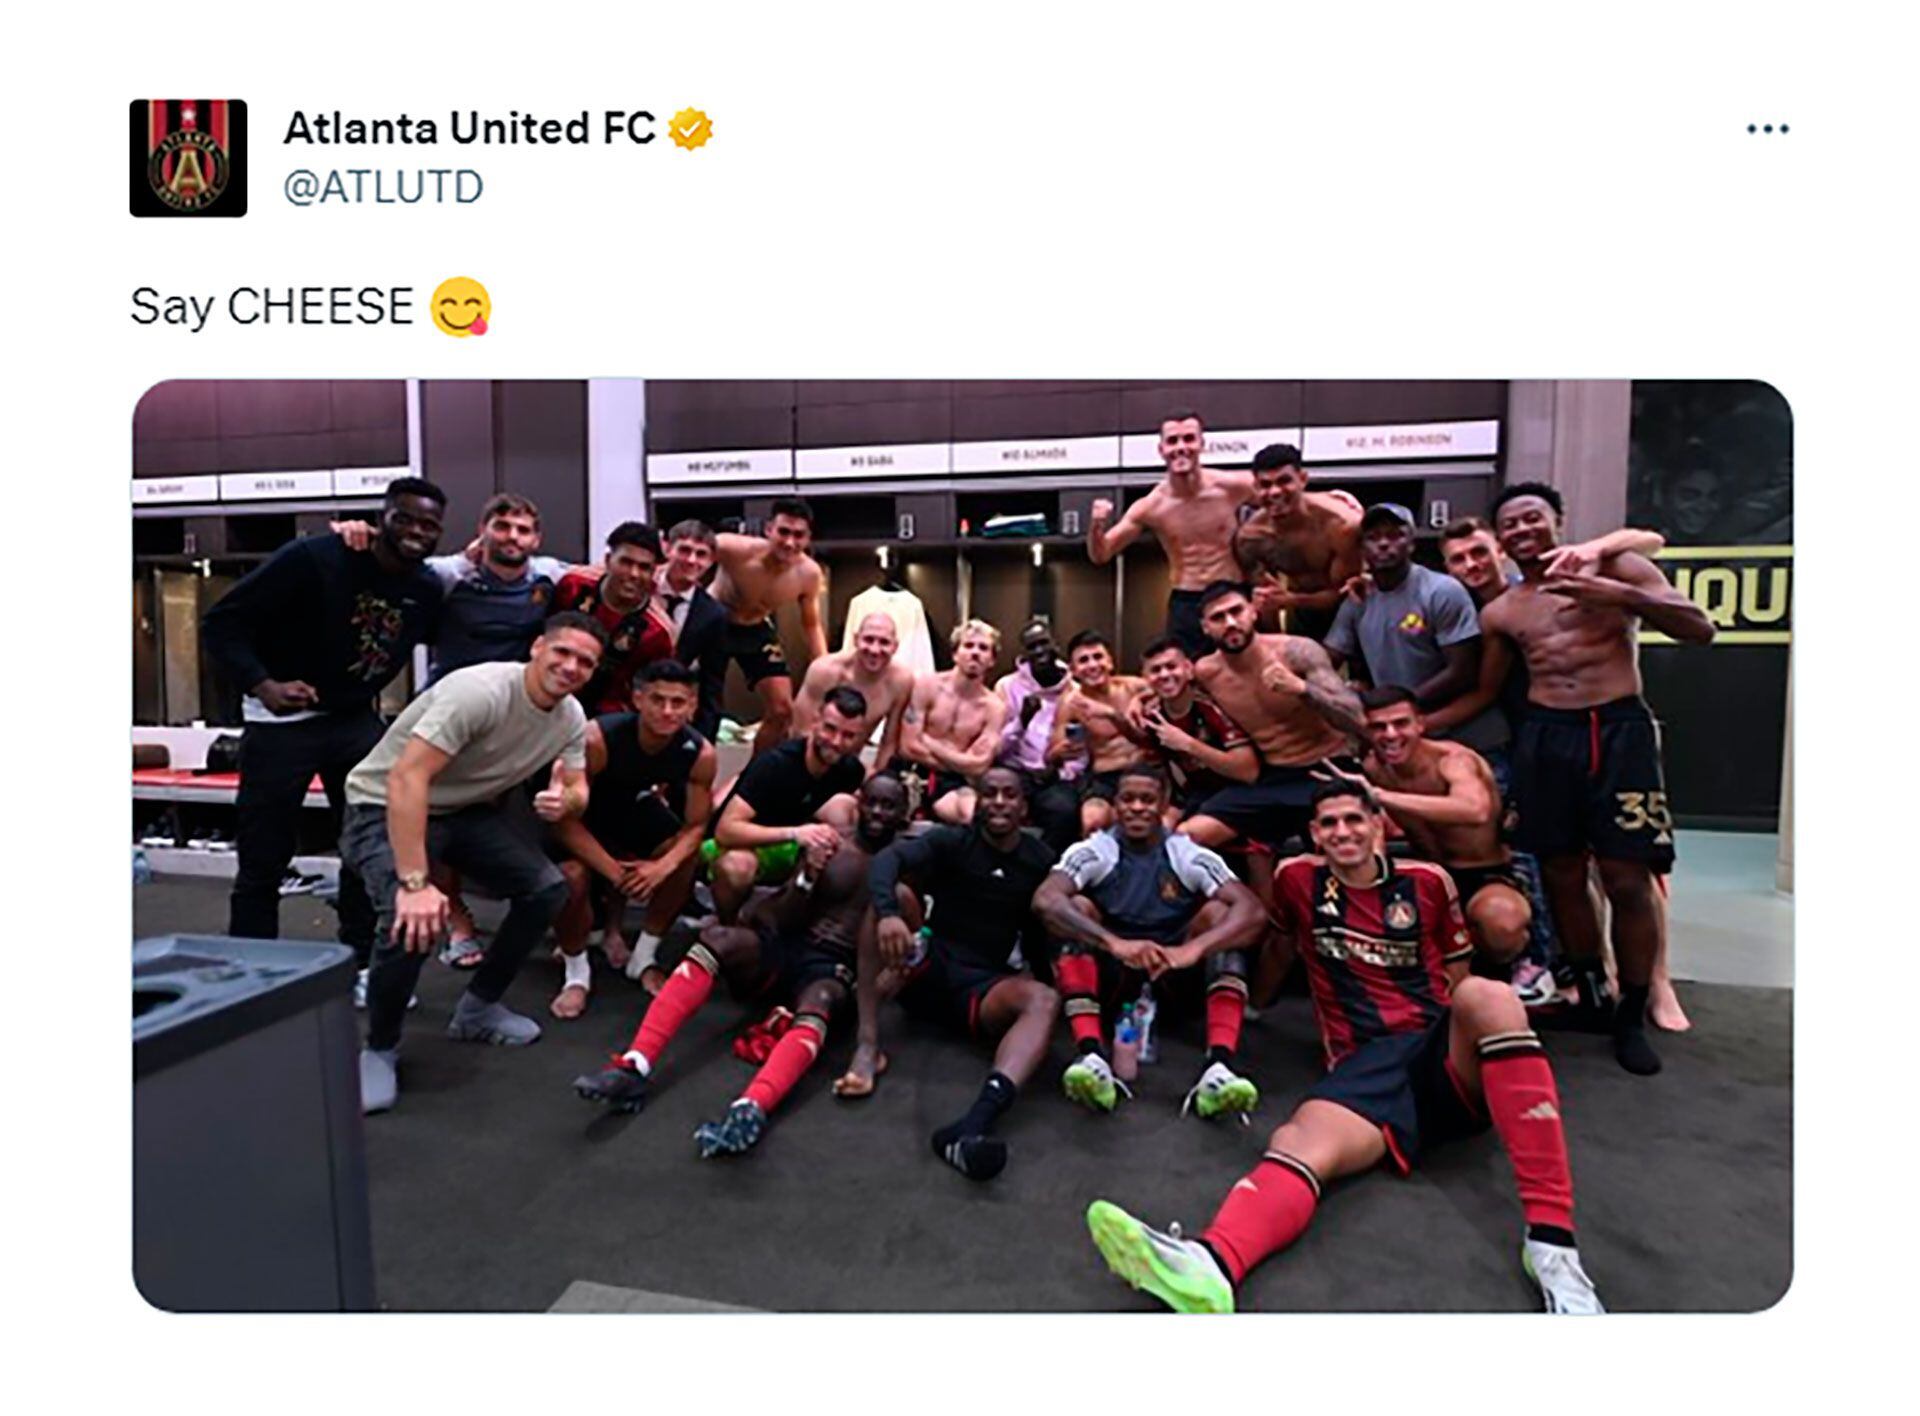The image size is (1920, 1416).
Task: Click the gold wristwatch on crouching man
Action: tap(411, 881)
